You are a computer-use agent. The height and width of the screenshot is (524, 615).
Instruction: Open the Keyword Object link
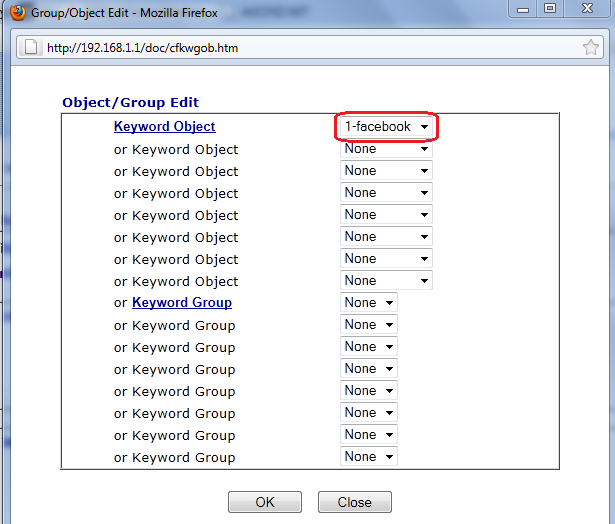[x=164, y=127]
